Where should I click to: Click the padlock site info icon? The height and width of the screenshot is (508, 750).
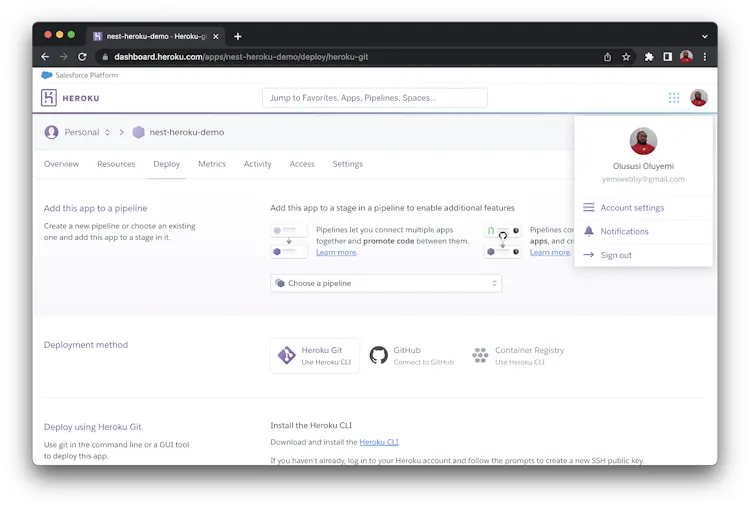tap(105, 57)
